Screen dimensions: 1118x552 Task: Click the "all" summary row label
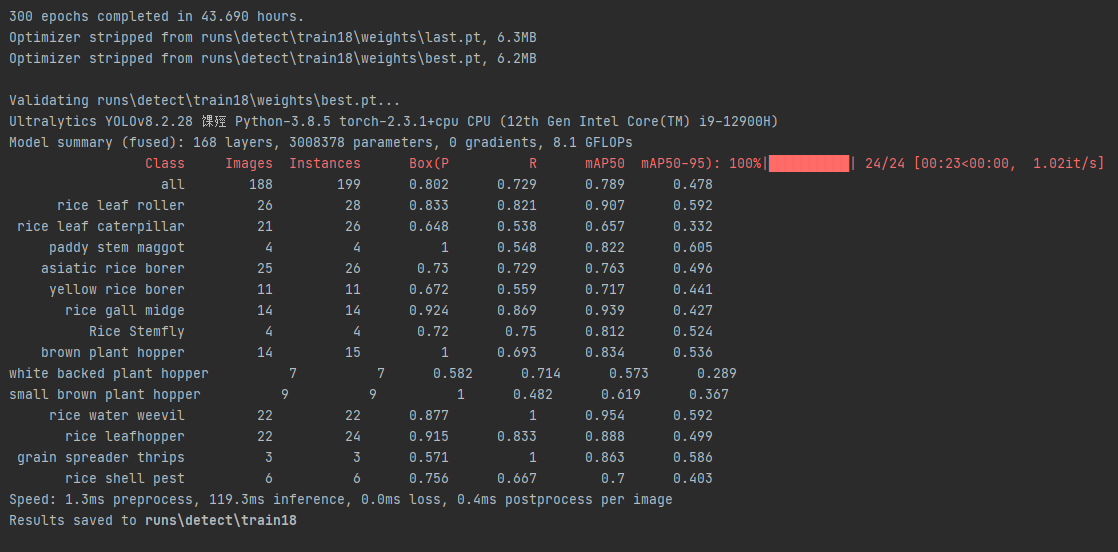pos(173,184)
